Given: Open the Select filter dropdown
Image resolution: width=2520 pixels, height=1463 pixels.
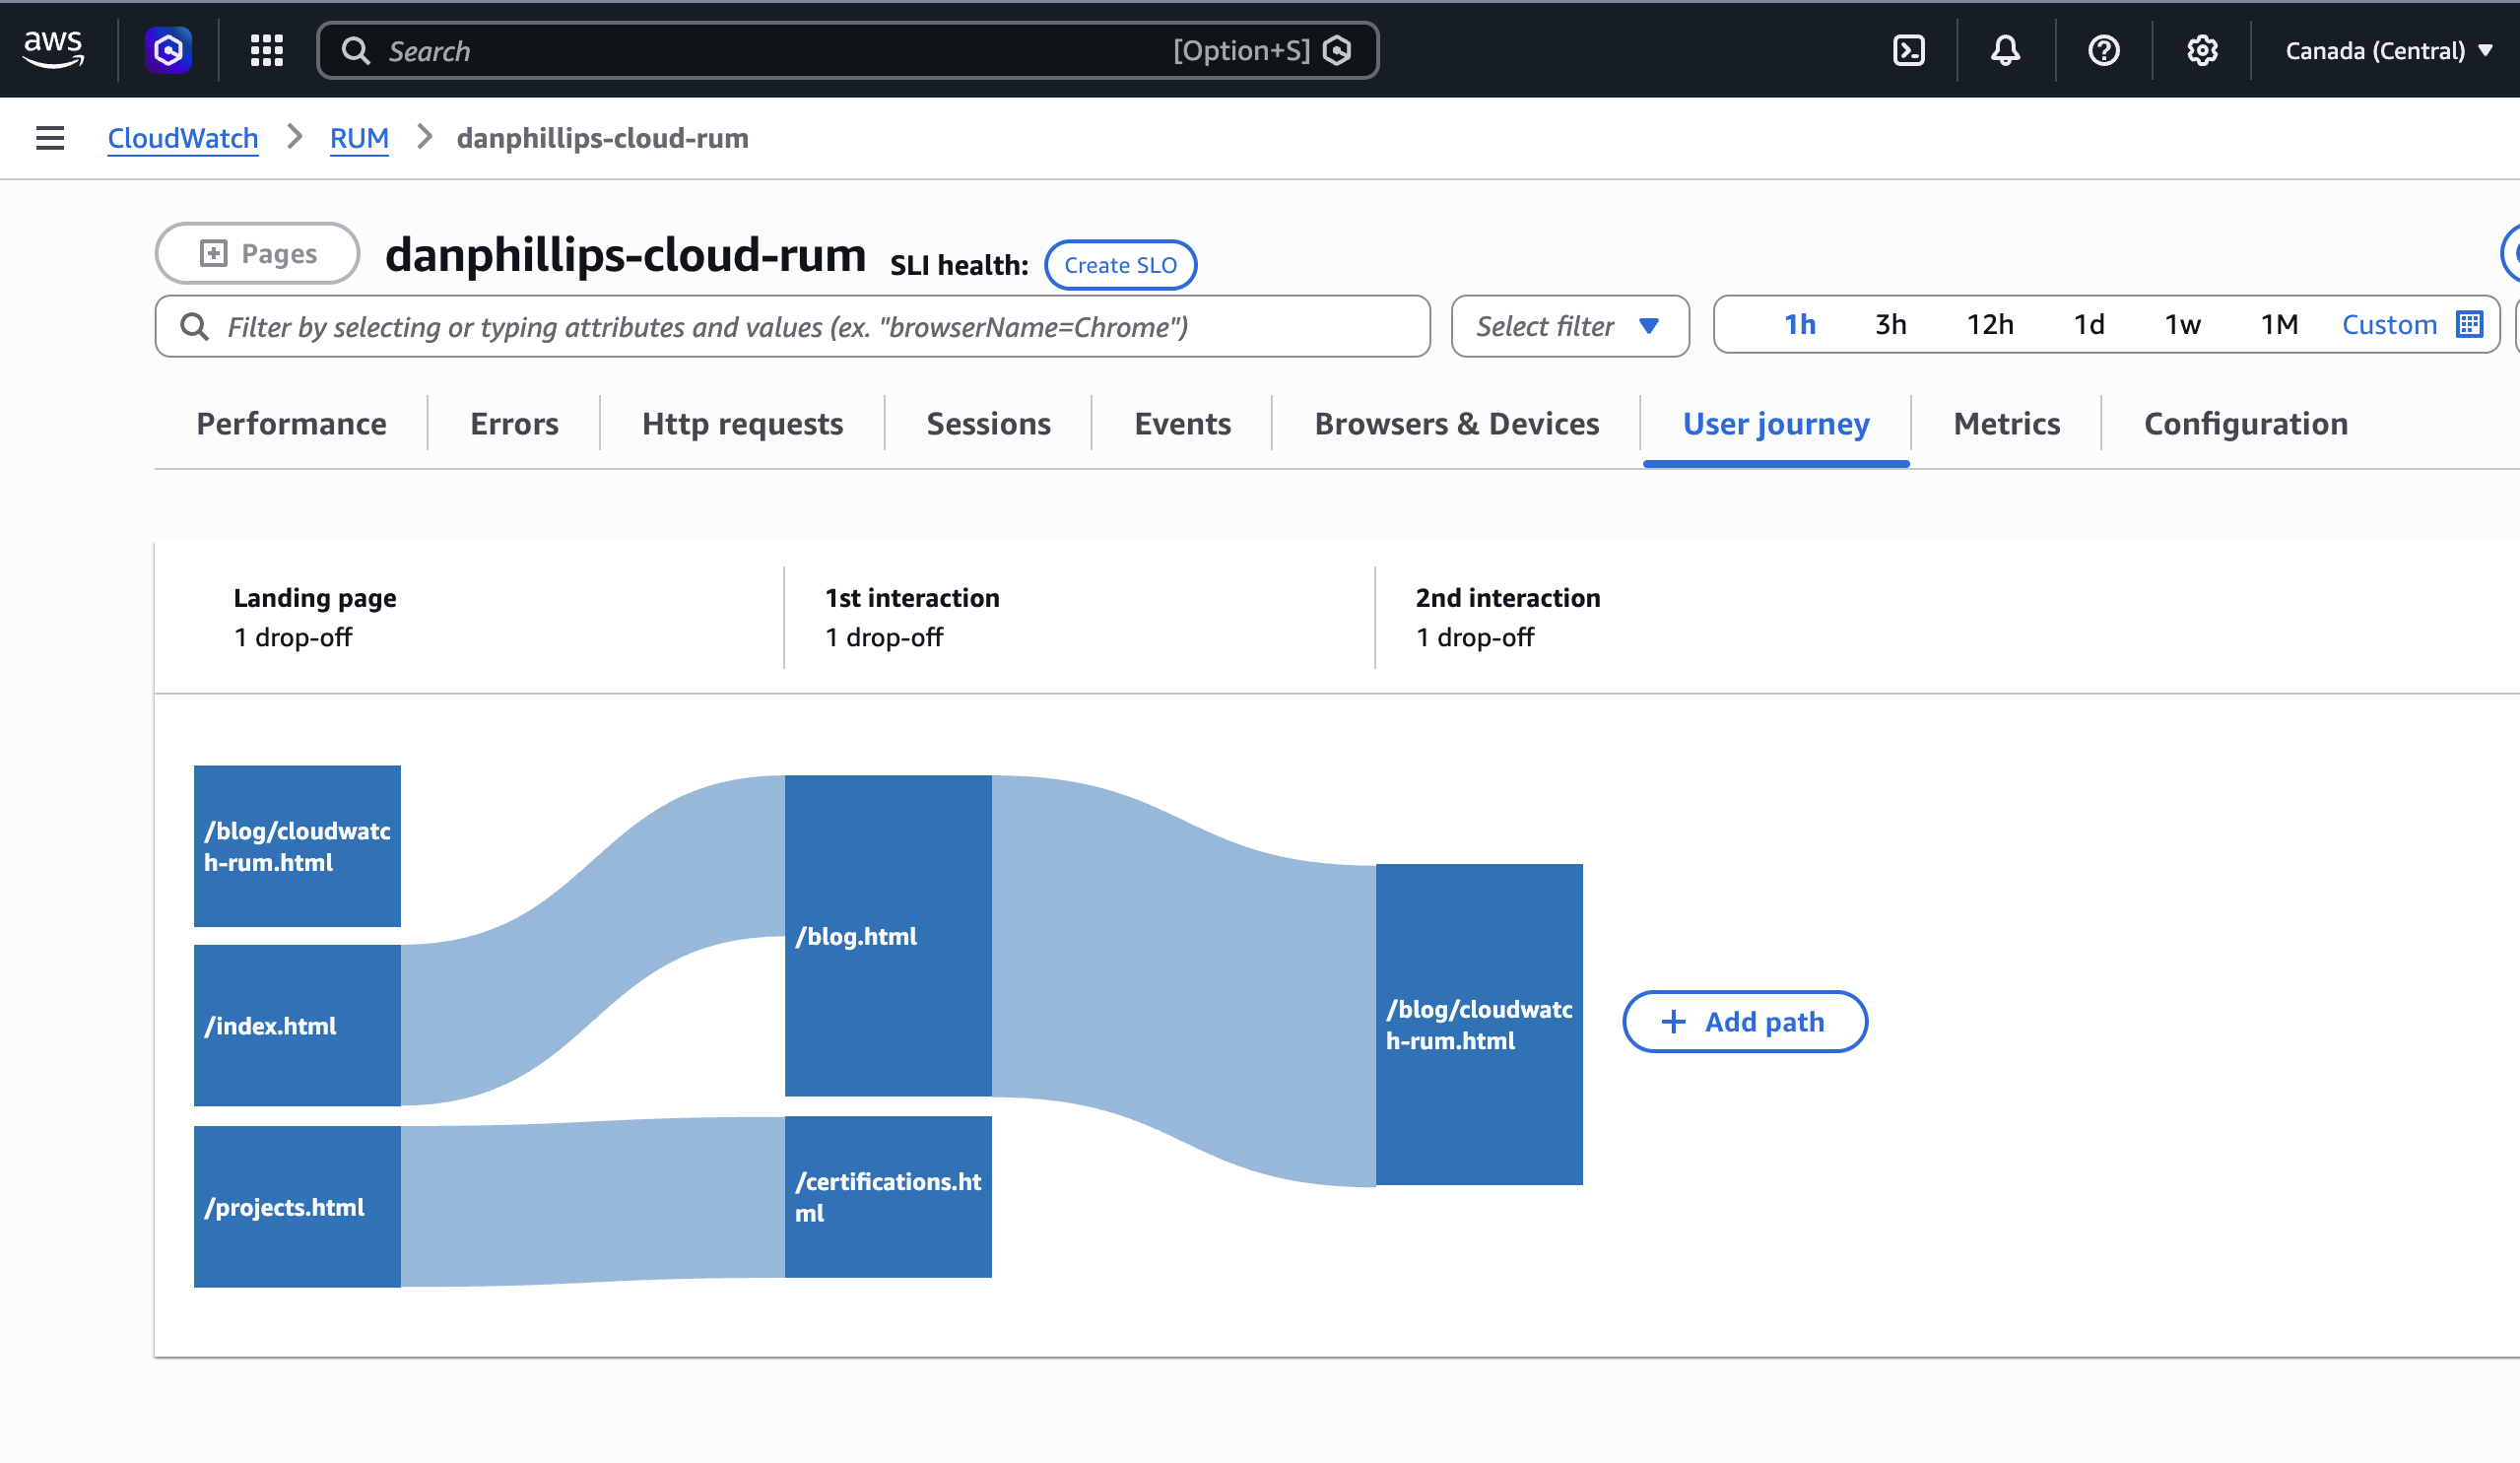Looking at the screenshot, I should pos(1569,326).
